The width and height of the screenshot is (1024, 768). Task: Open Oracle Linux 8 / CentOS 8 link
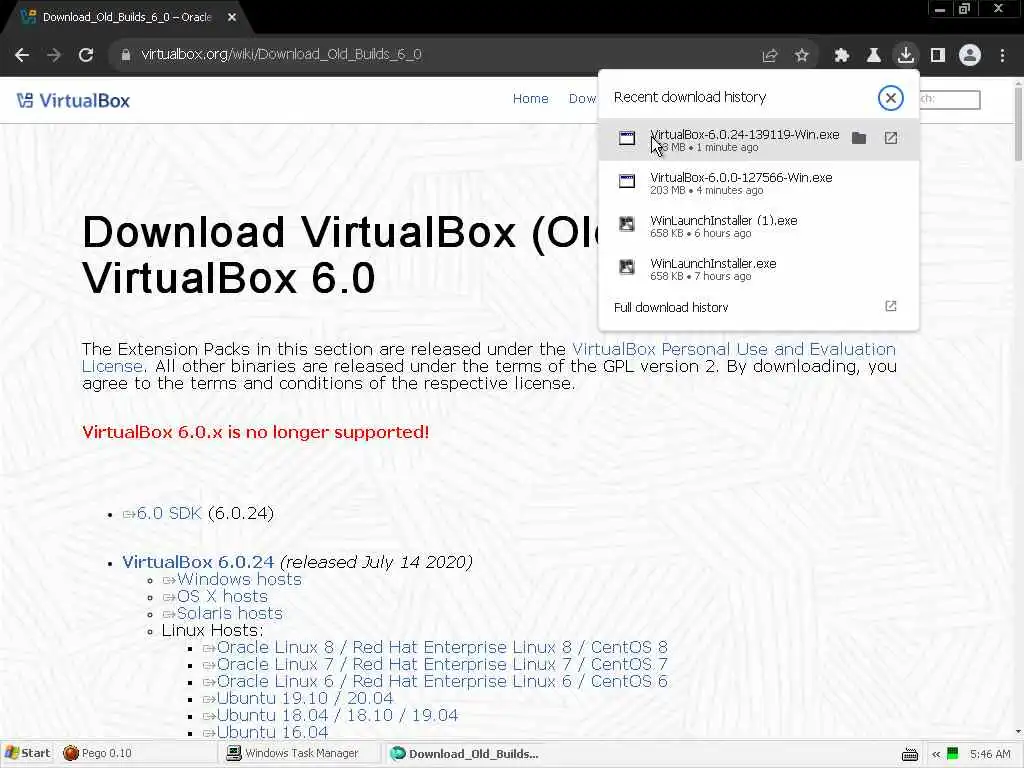442,647
